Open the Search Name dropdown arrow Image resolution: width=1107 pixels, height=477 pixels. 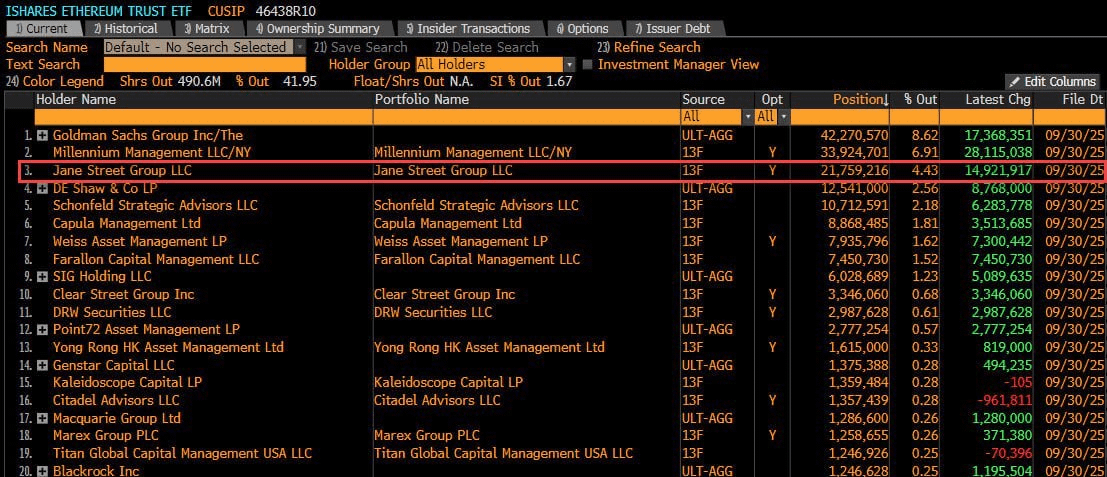pyautogui.click(x=299, y=47)
